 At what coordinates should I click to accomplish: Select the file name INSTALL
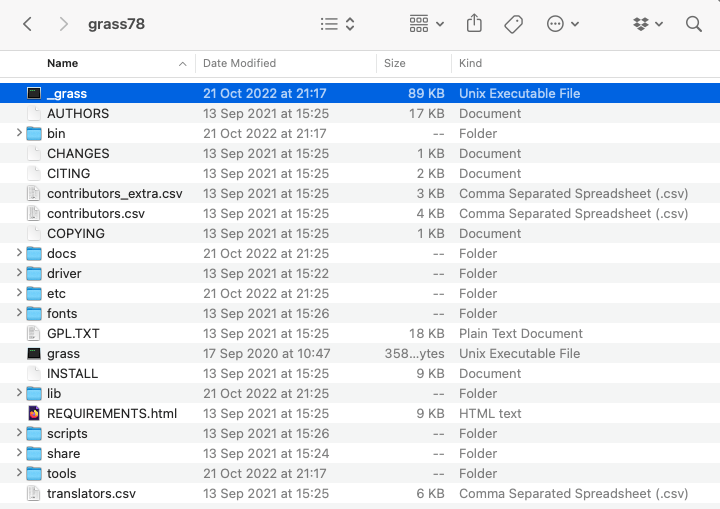click(x=73, y=373)
